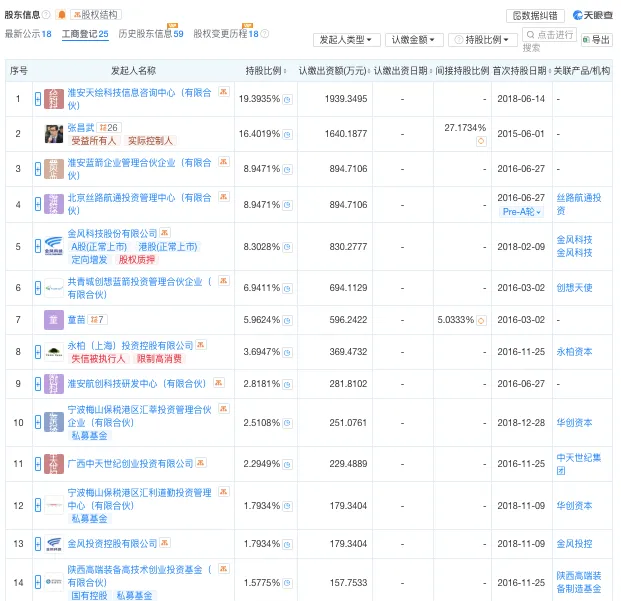Click the orange bell alert icon
The height and width of the screenshot is (601, 621).
[62, 15]
